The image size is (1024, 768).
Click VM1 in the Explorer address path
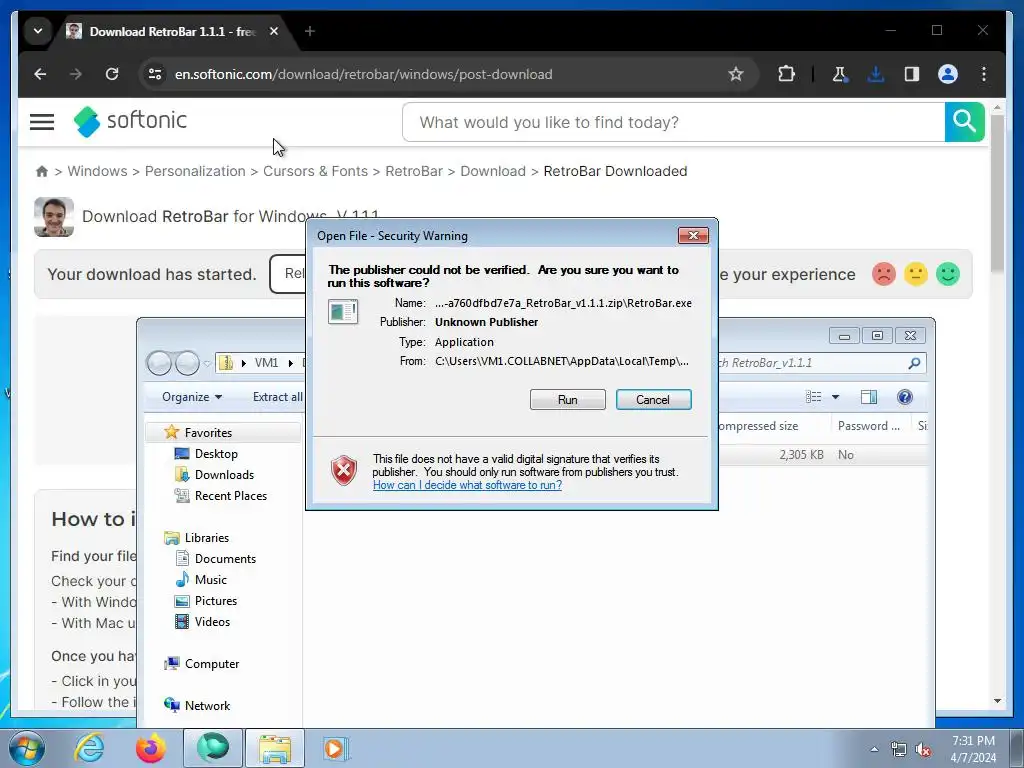click(x=266, y=363)
